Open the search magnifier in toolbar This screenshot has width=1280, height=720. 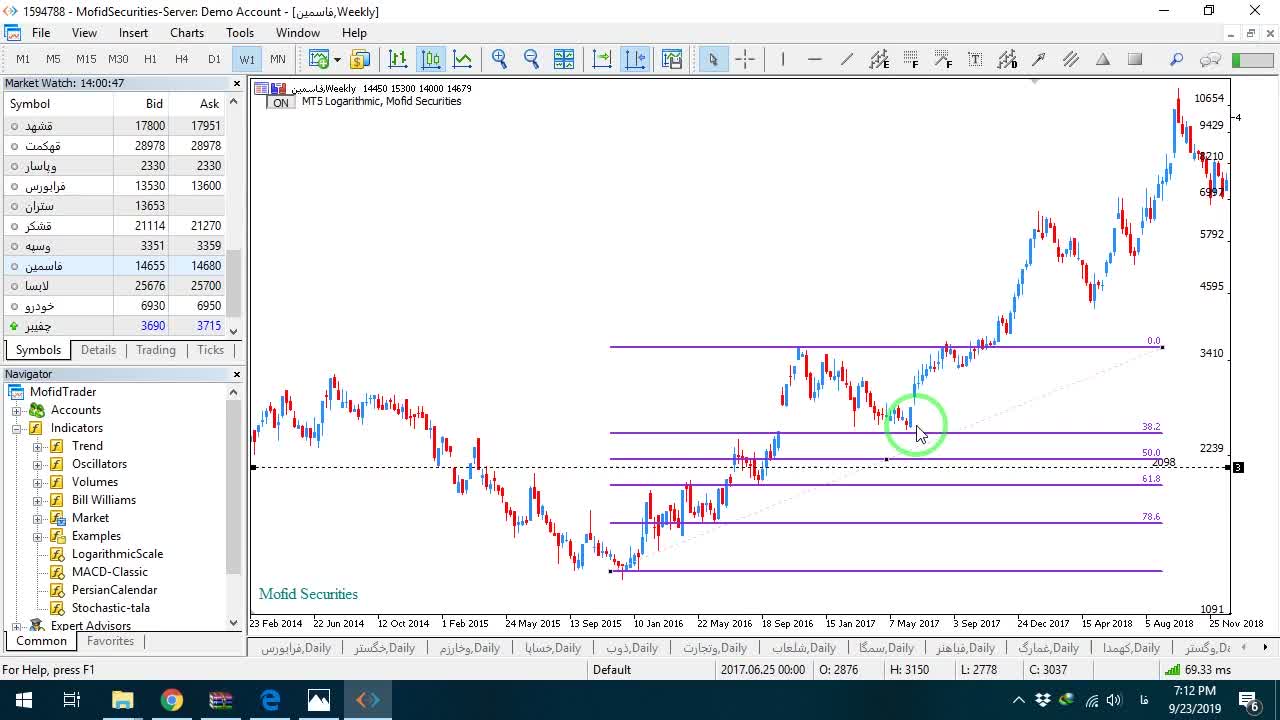1177,59
